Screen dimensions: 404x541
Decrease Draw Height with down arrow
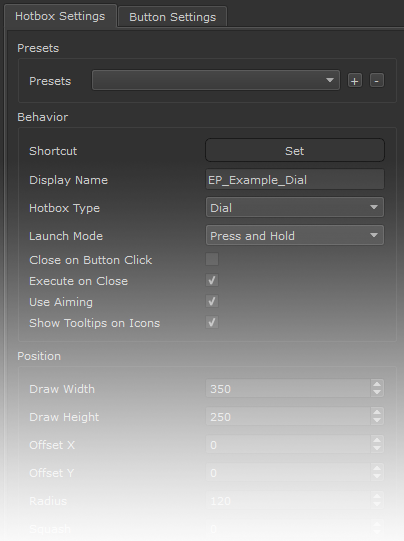coord(377,421)
